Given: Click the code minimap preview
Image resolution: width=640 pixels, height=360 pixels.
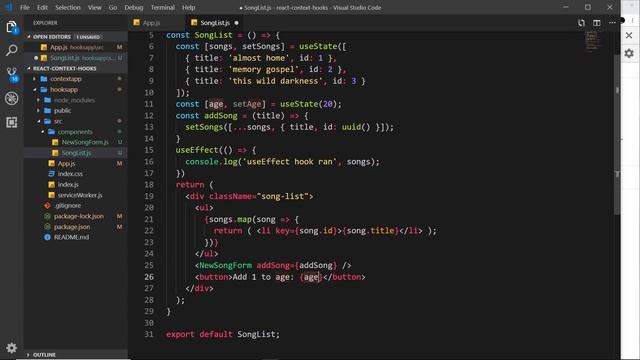Looking at the screenshot, I should click(x=593, y=41).
